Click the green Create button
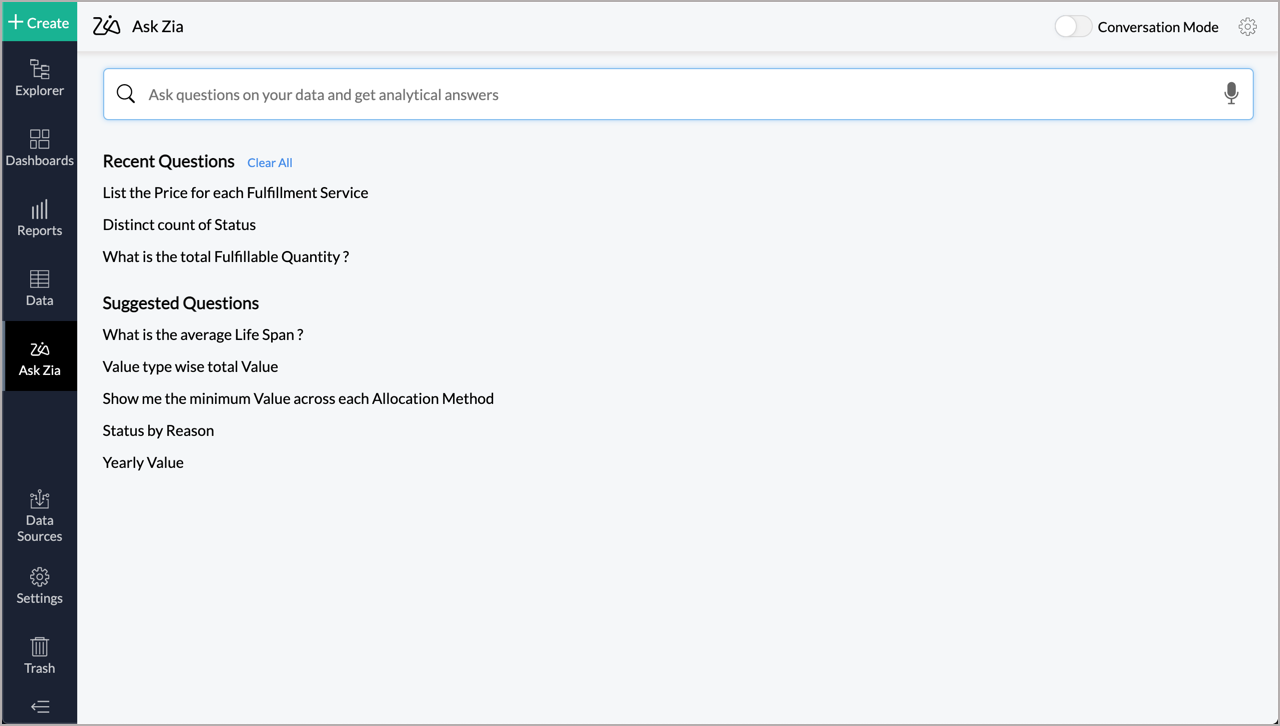The width and height of the screenshot is (1280, 726). click(39, 22)
